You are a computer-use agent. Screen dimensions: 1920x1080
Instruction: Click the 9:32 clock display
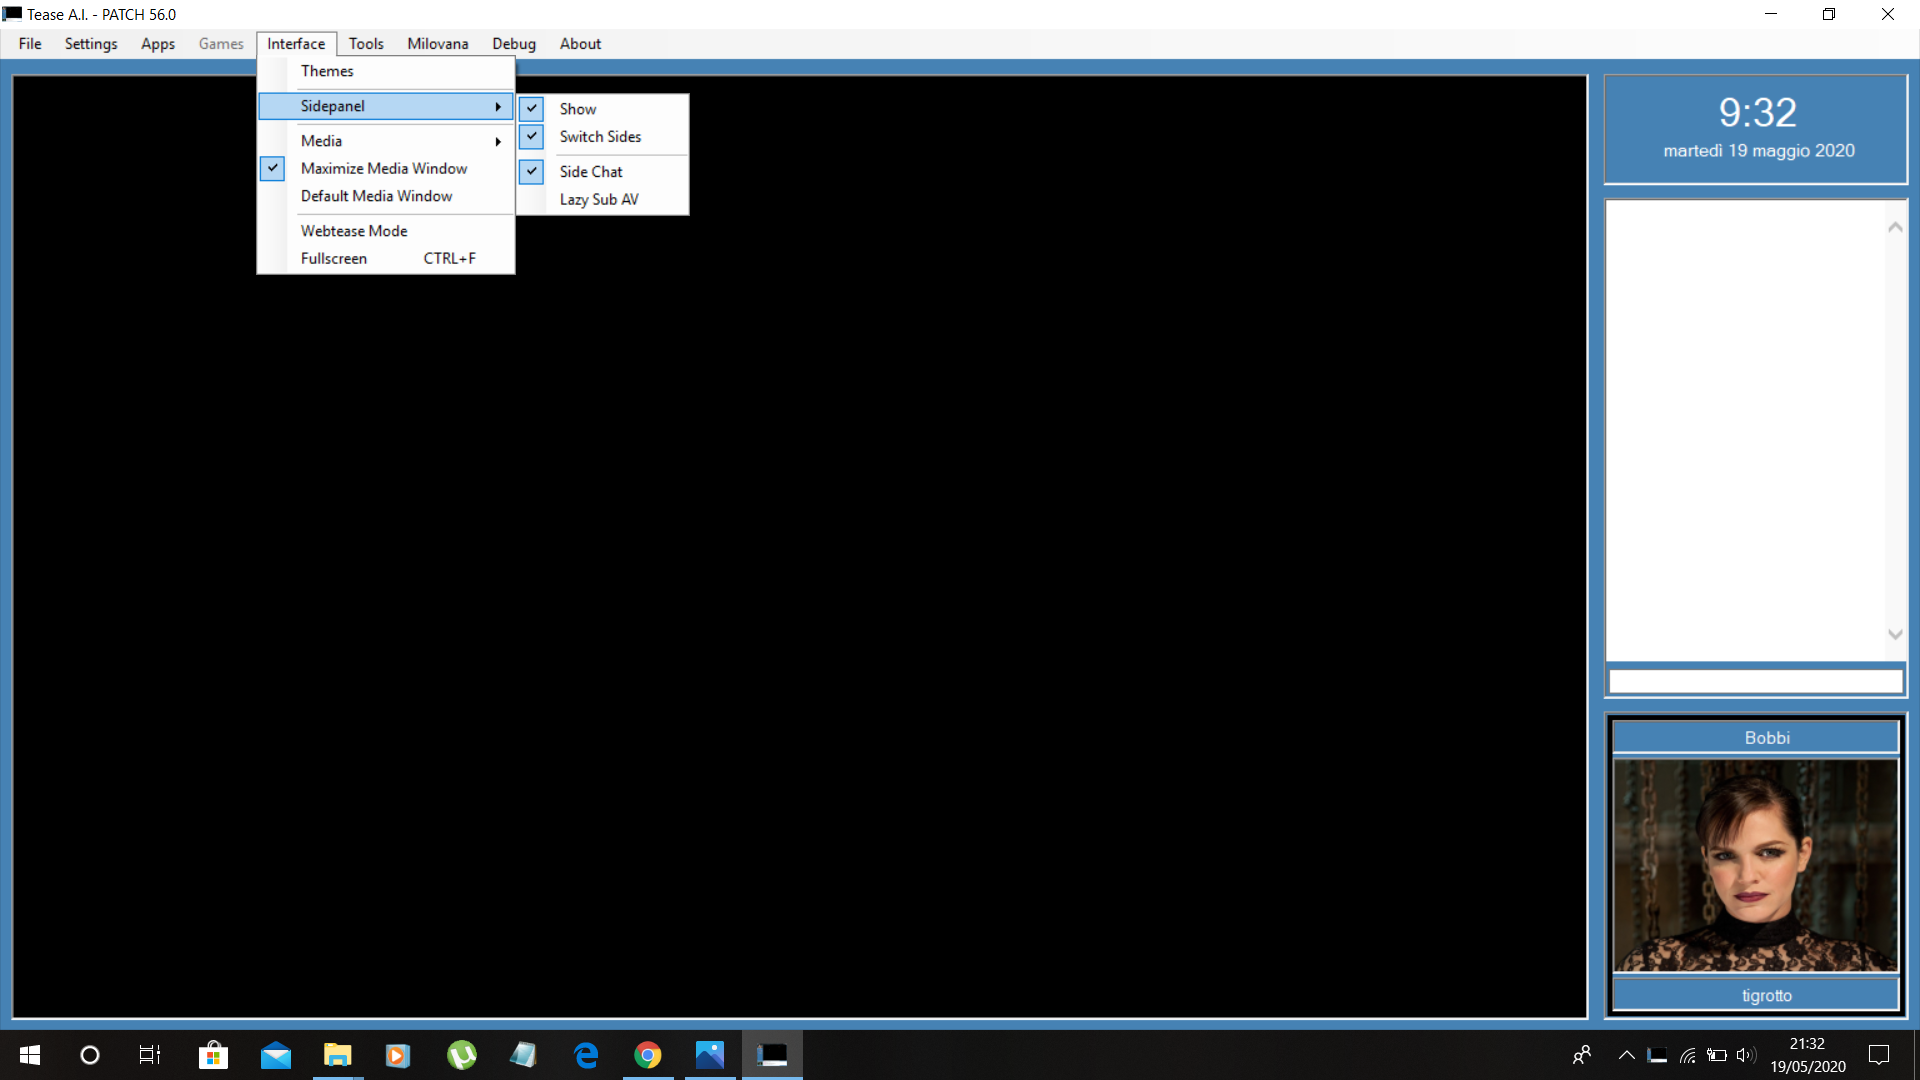[1757, 112]
